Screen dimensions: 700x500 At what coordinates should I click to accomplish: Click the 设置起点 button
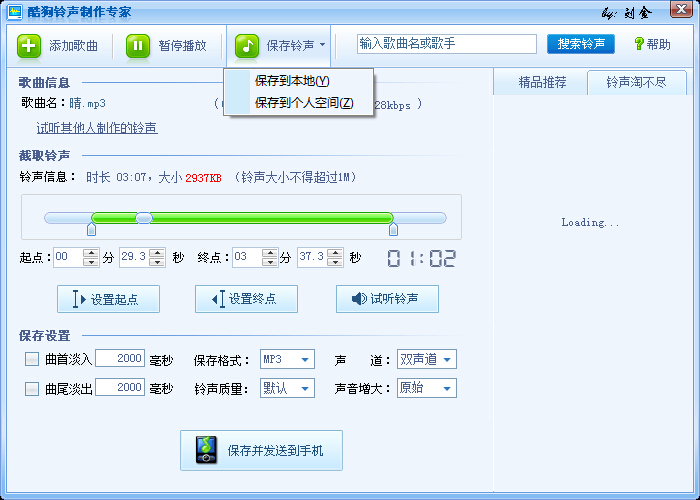tap(108, 299)
